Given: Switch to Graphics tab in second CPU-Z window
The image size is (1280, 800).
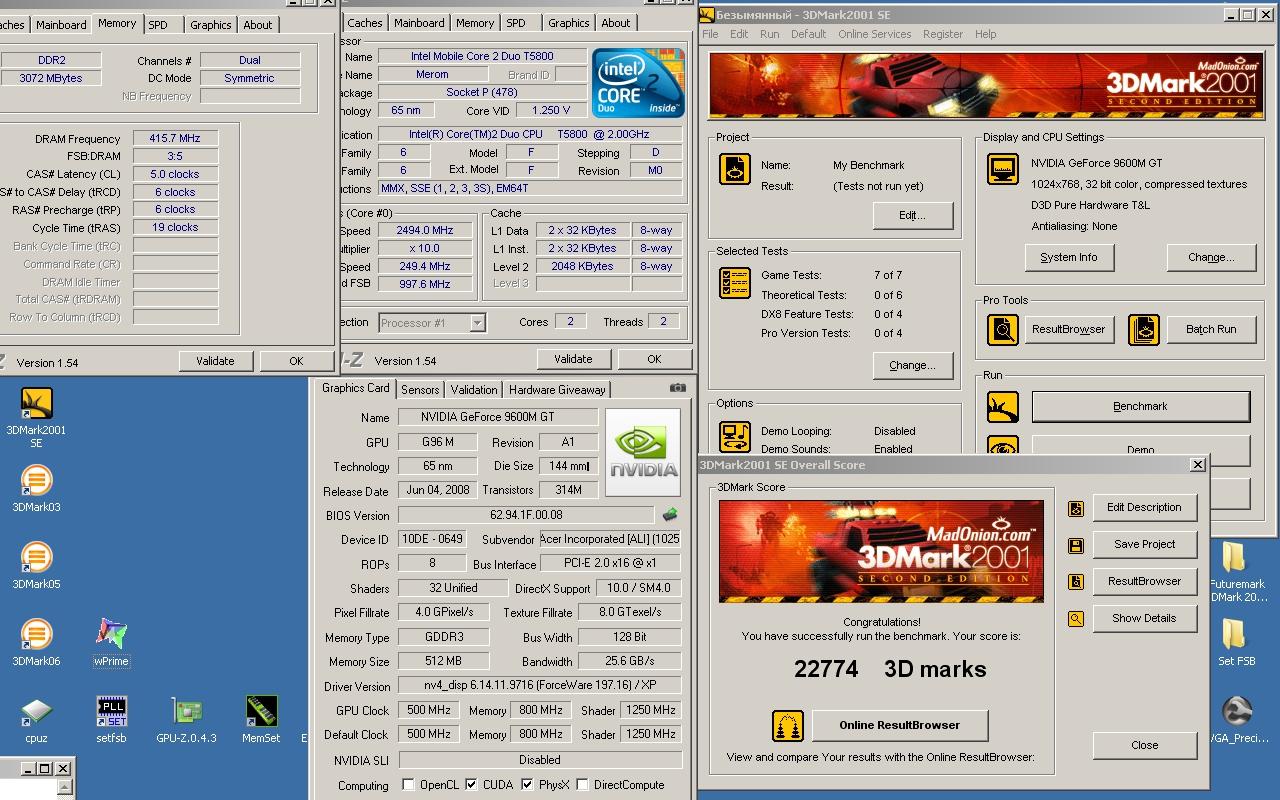Looking at the screenshot, I should (x=568, y=23).
